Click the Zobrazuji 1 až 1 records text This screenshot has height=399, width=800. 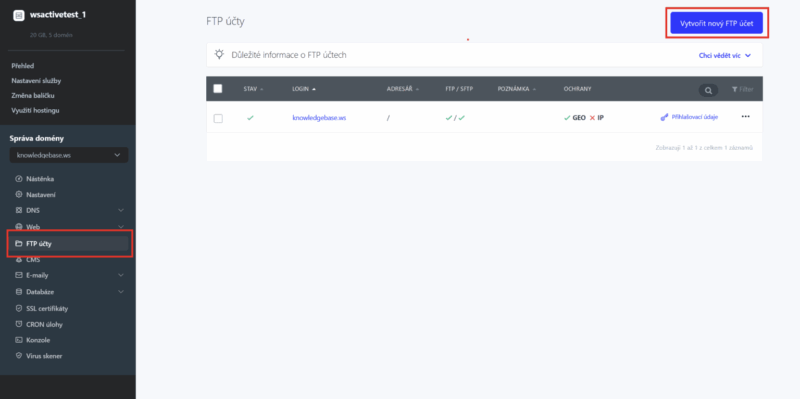tap(704, 147)
